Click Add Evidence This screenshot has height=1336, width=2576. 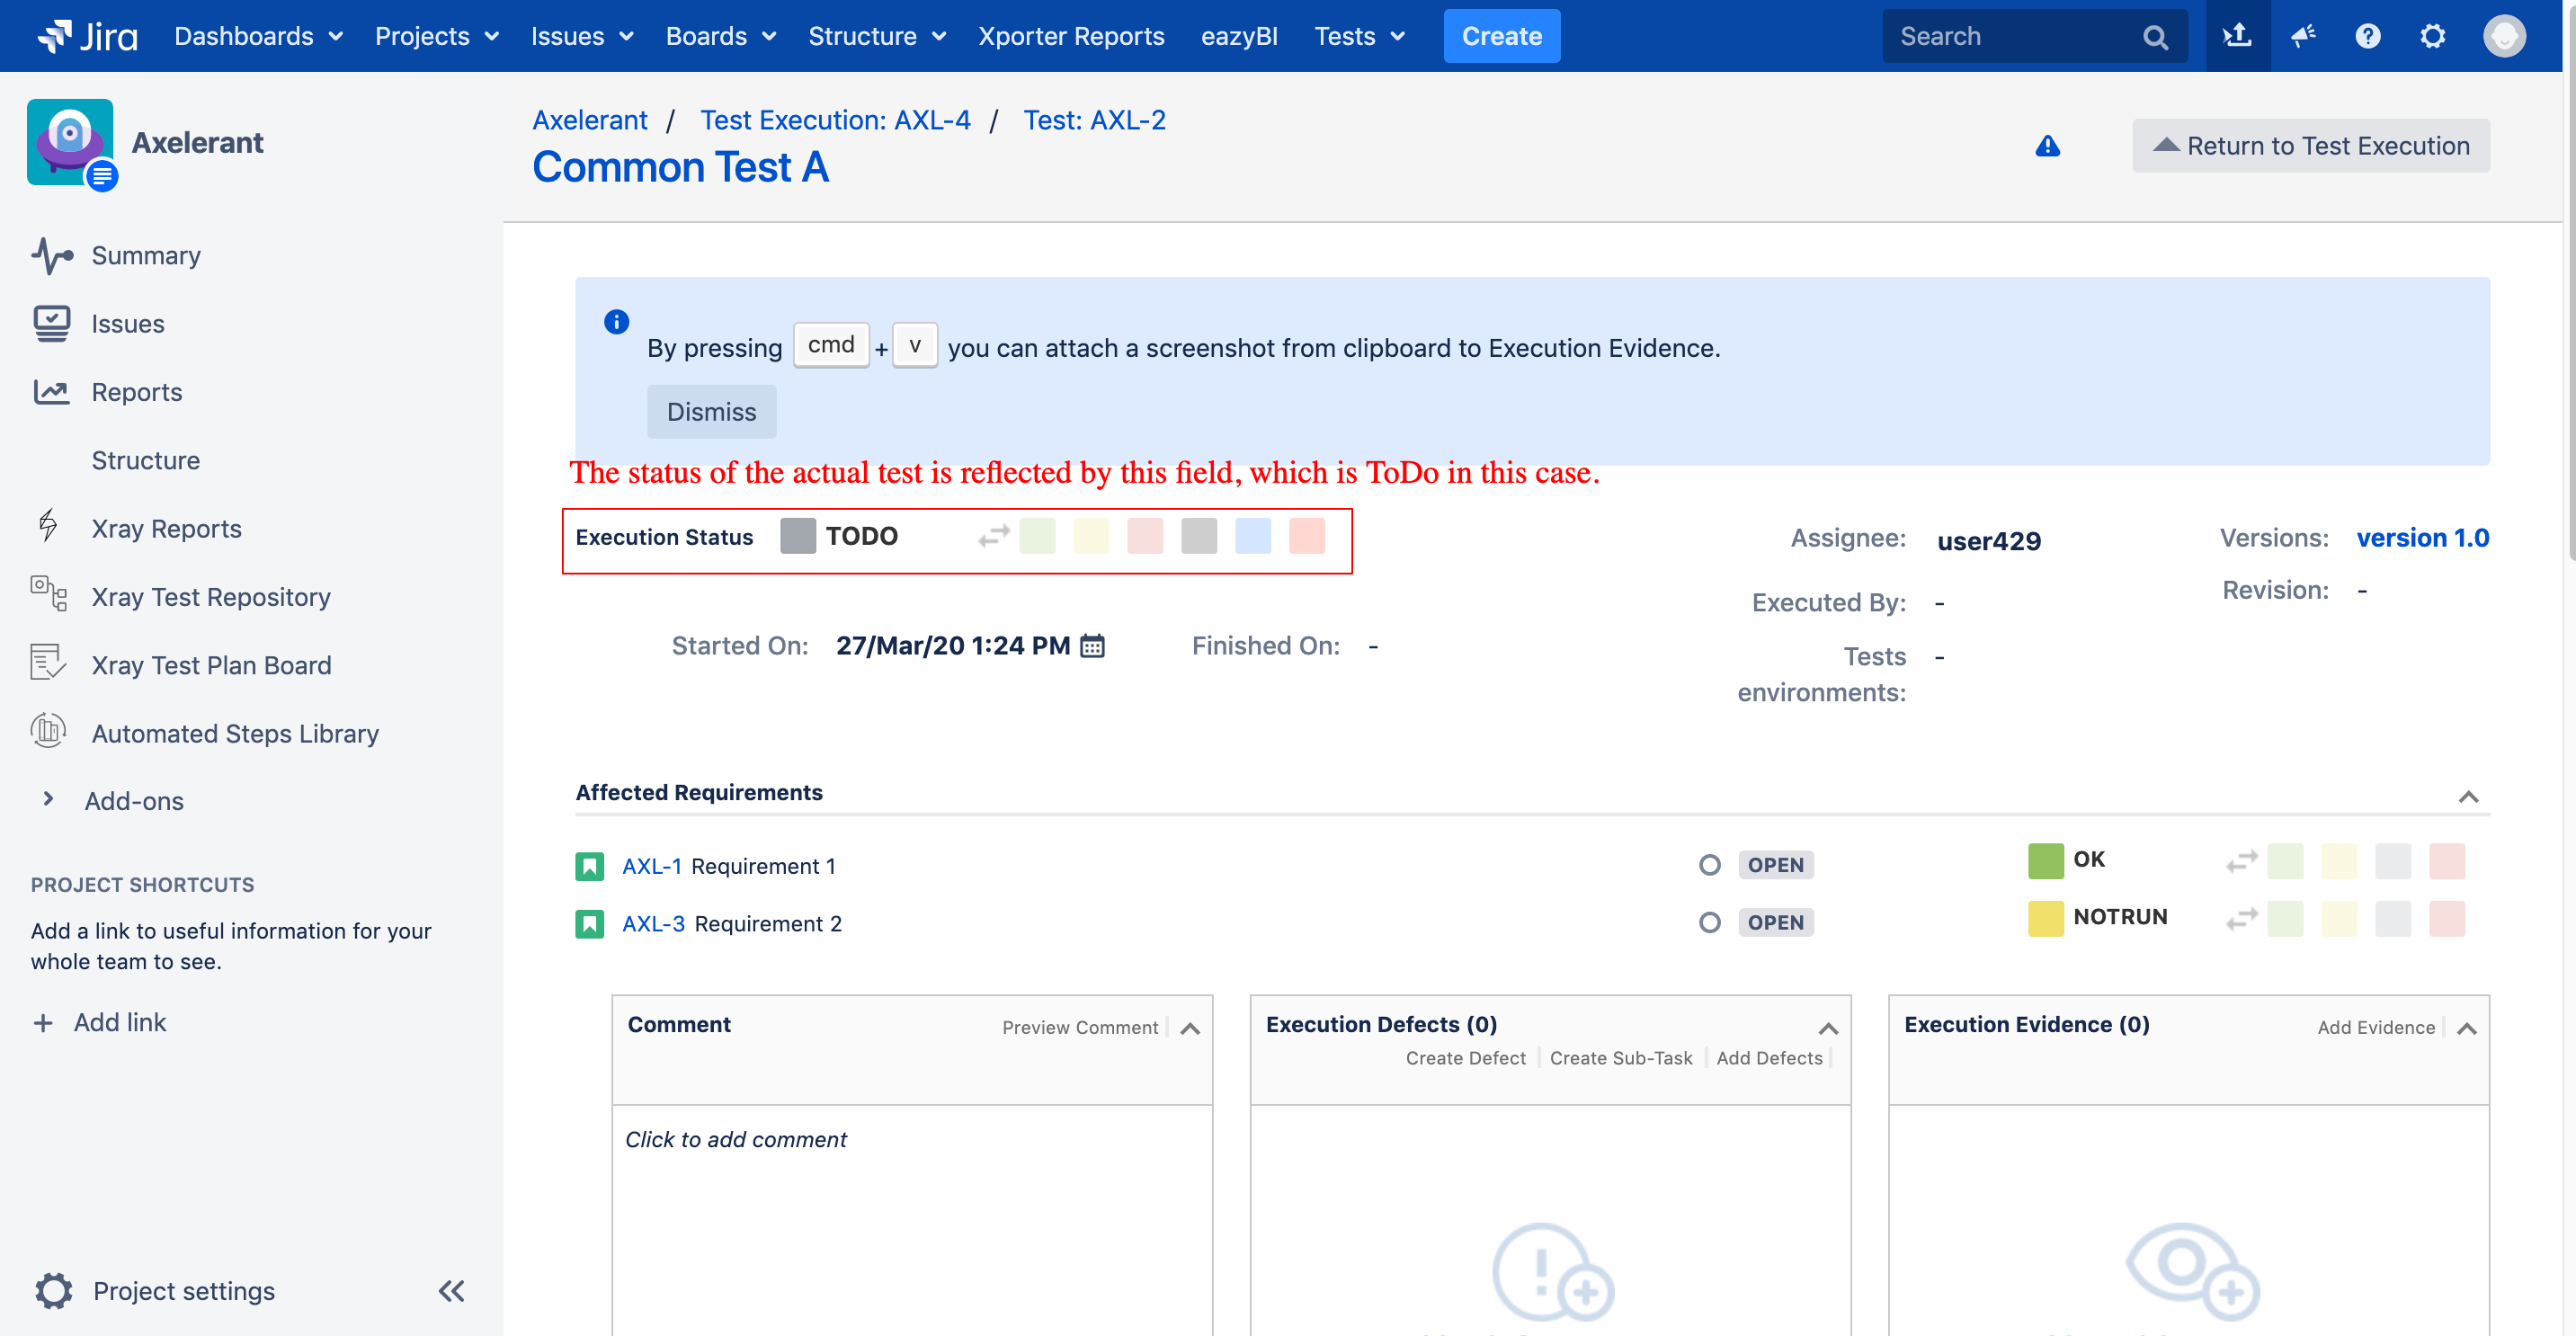click(2375, 1028)
